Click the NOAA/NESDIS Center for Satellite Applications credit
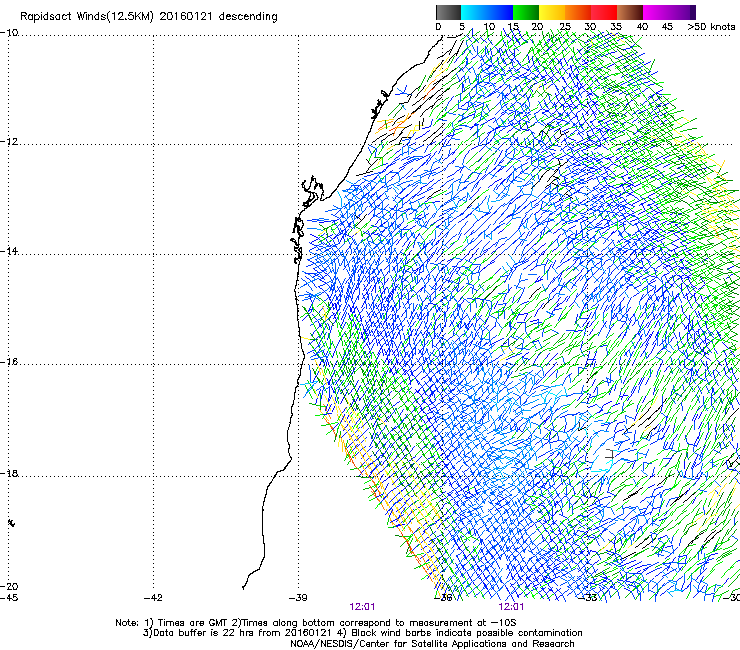Image resolution: width=740 pixels, height=650 pixels. 432,644
